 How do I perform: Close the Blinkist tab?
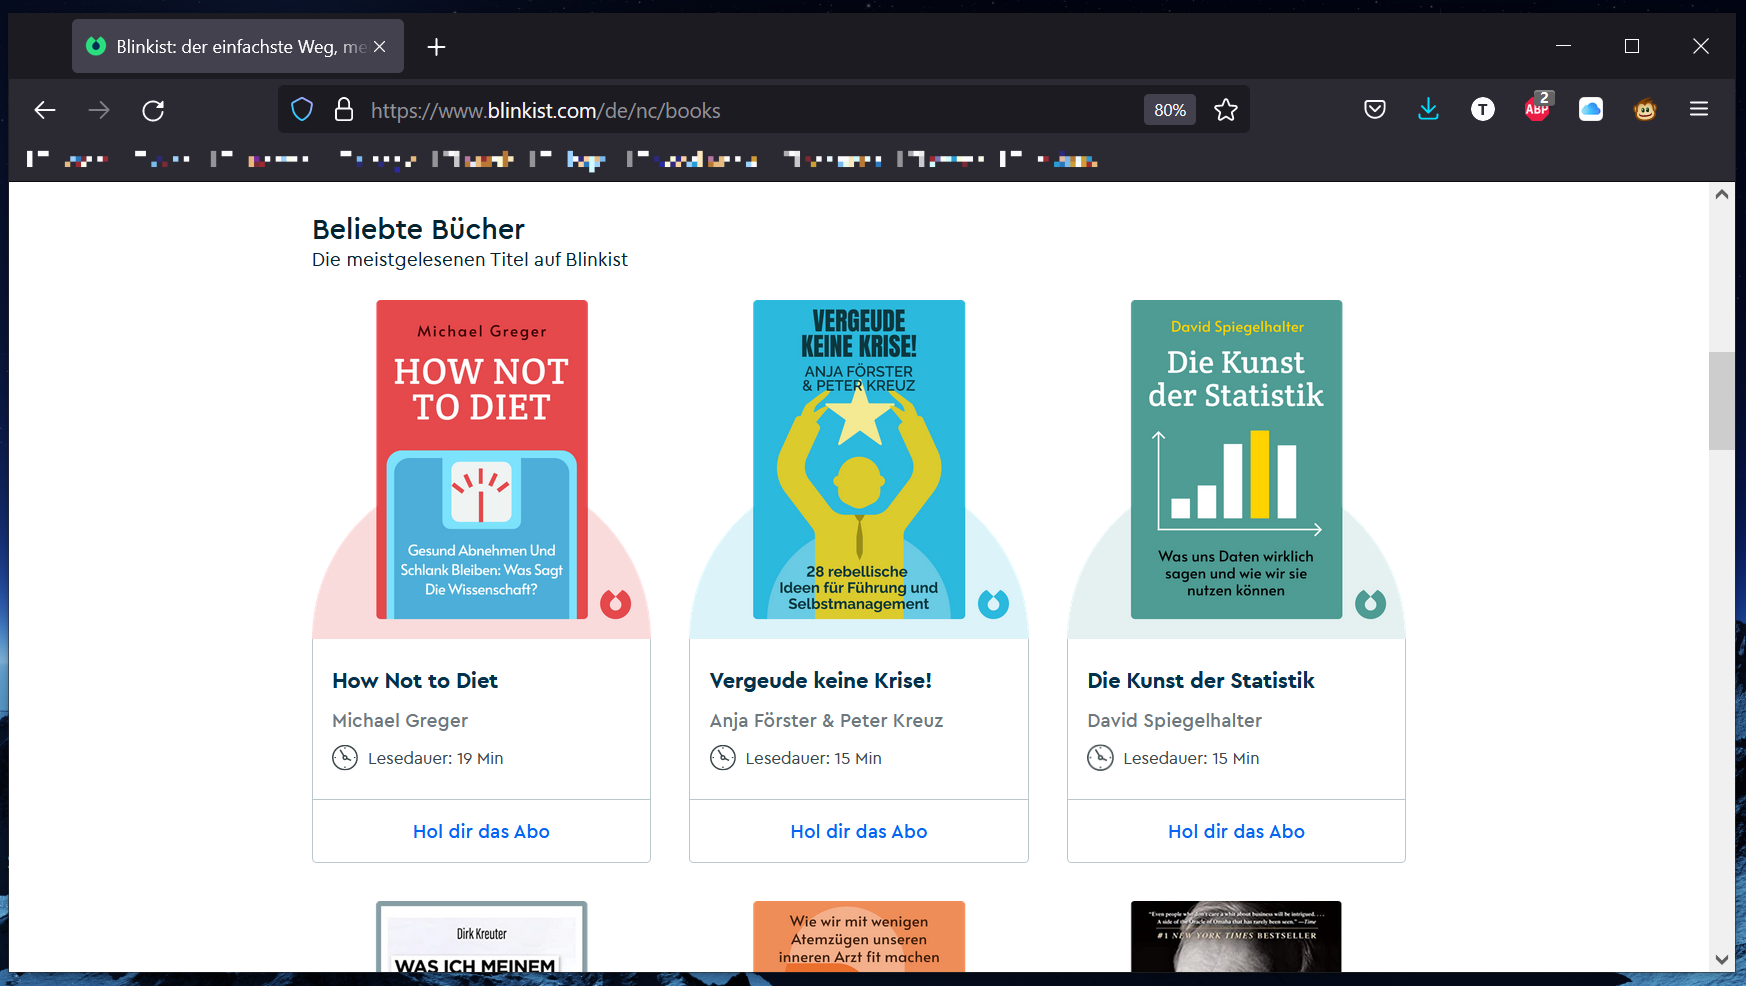click(x=380, y=47)
